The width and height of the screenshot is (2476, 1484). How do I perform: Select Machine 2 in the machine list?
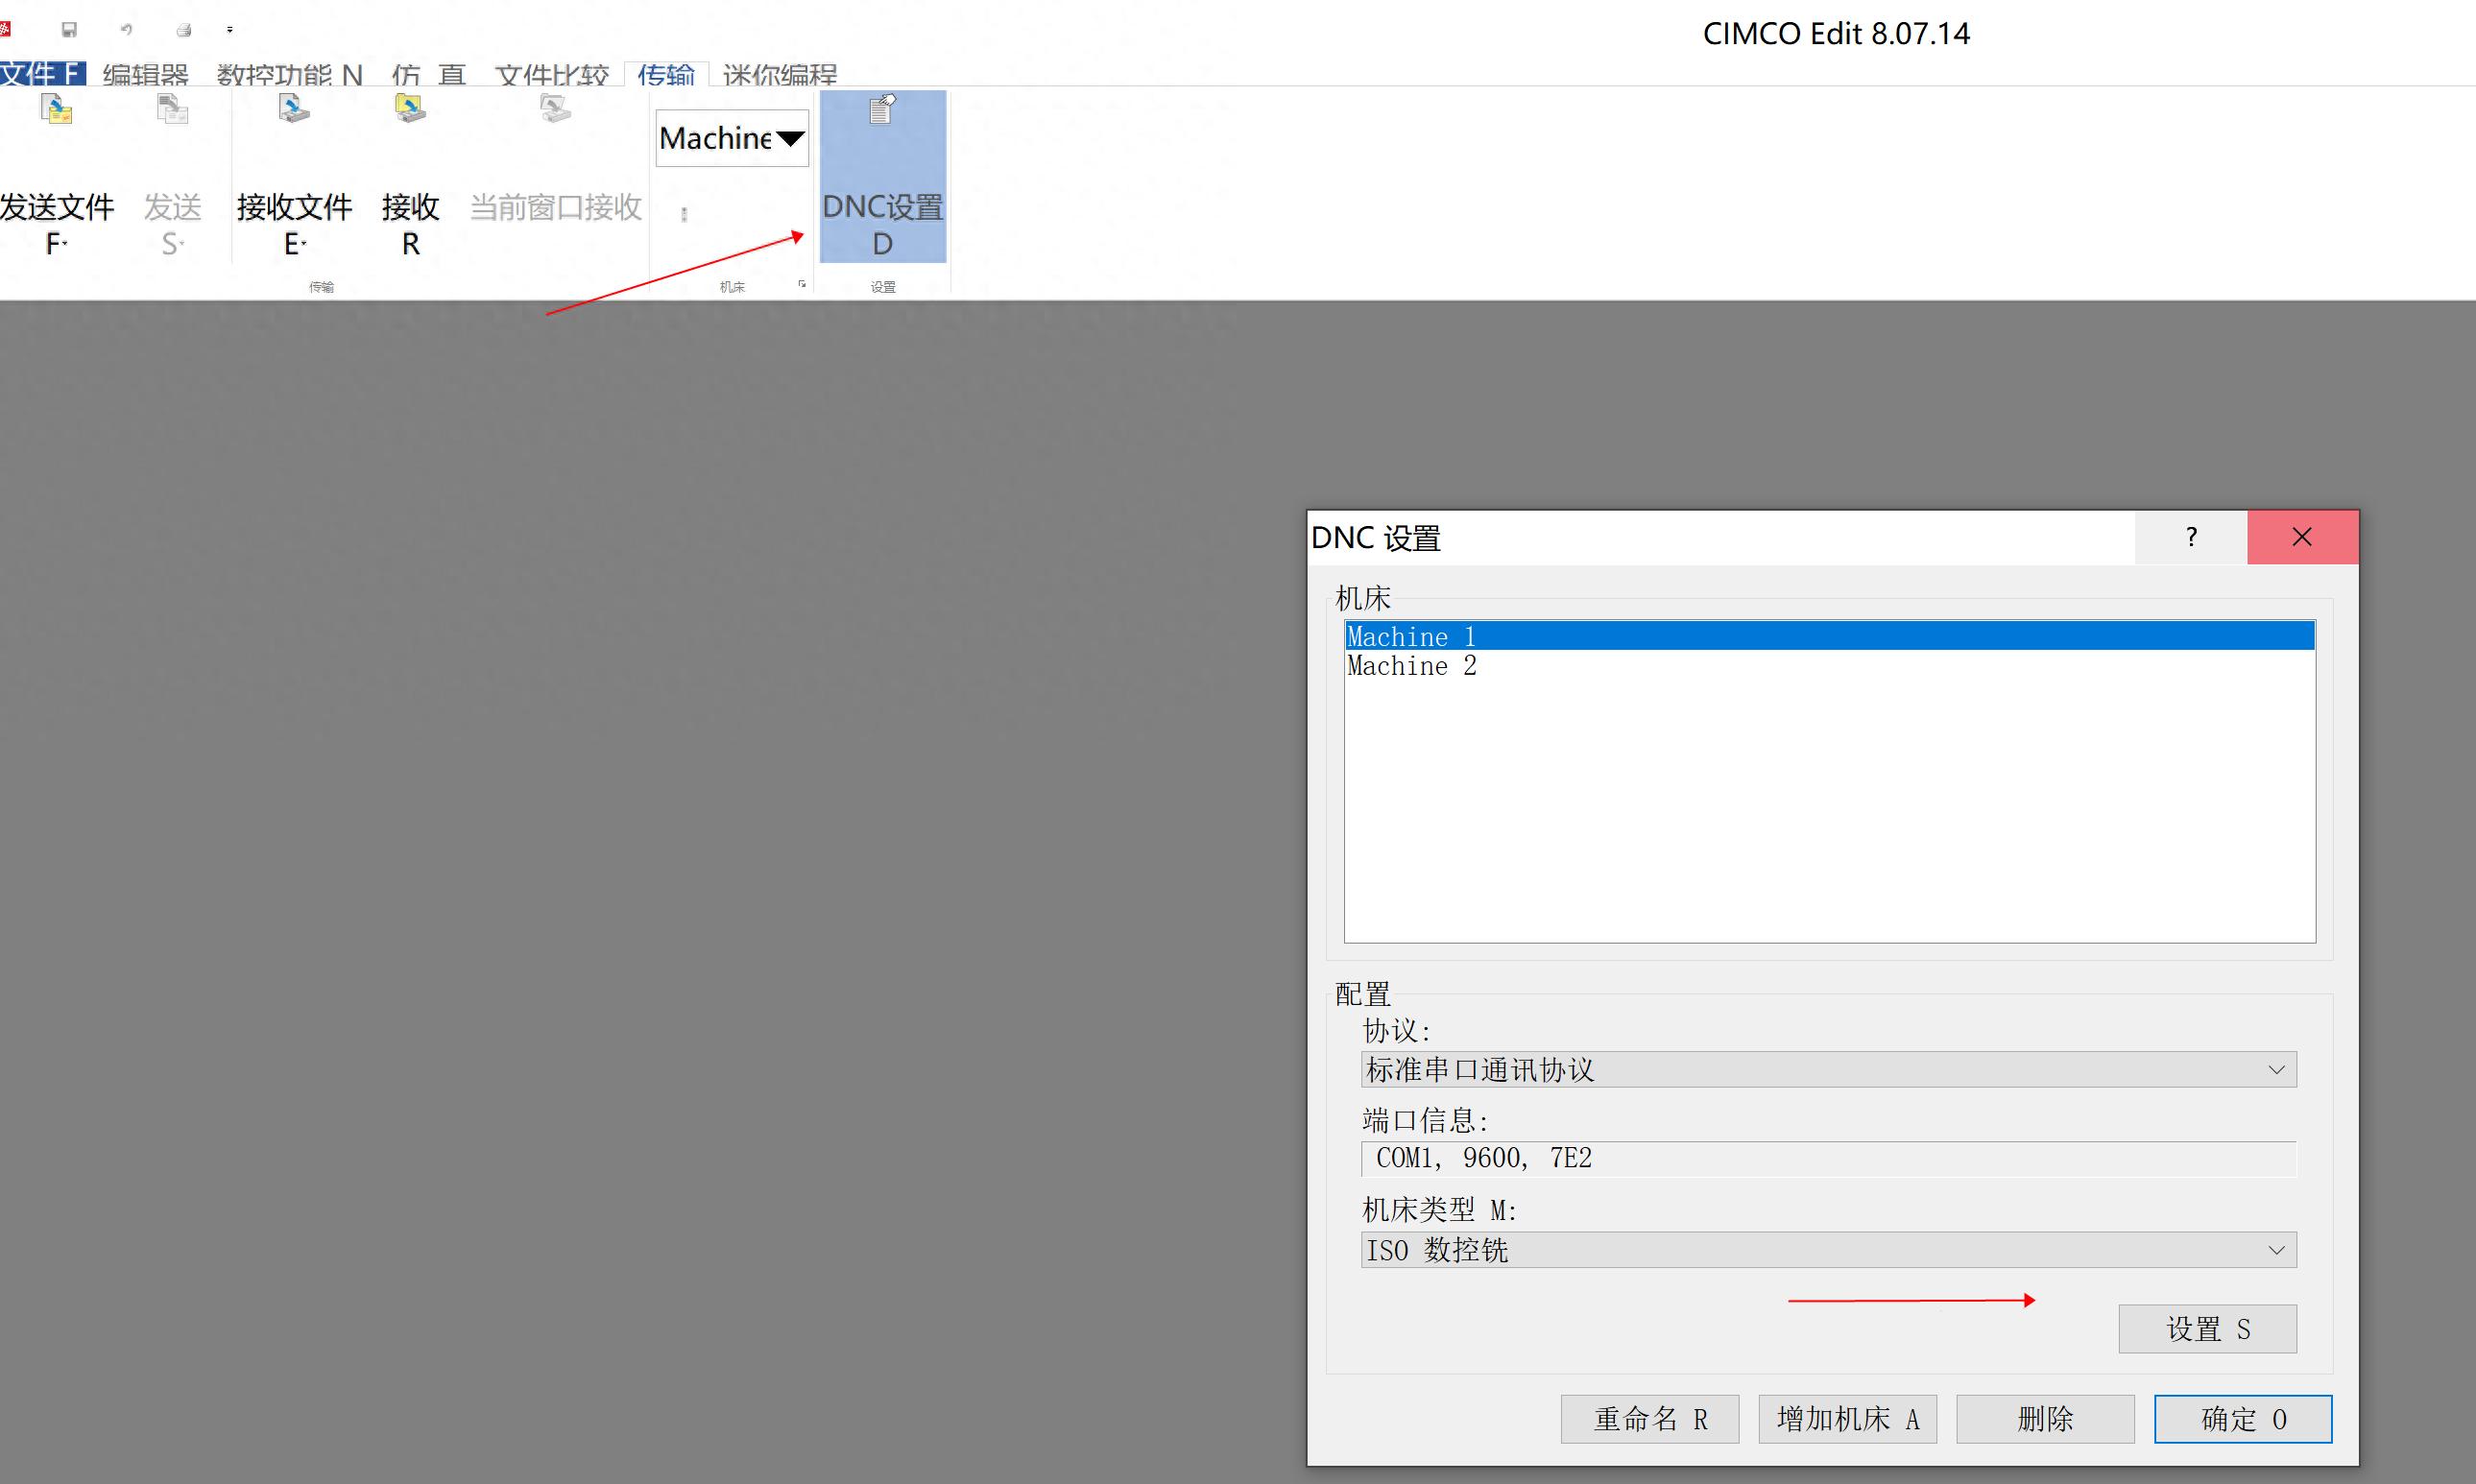pos(1411,666)
